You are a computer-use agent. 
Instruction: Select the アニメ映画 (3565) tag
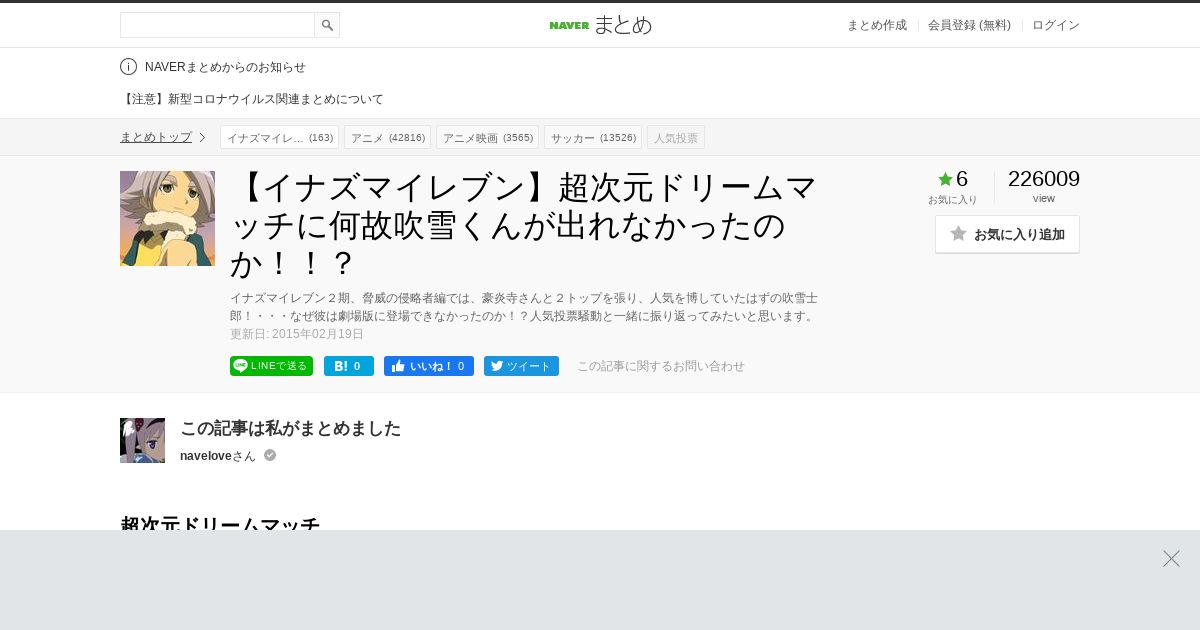[487, 137]
